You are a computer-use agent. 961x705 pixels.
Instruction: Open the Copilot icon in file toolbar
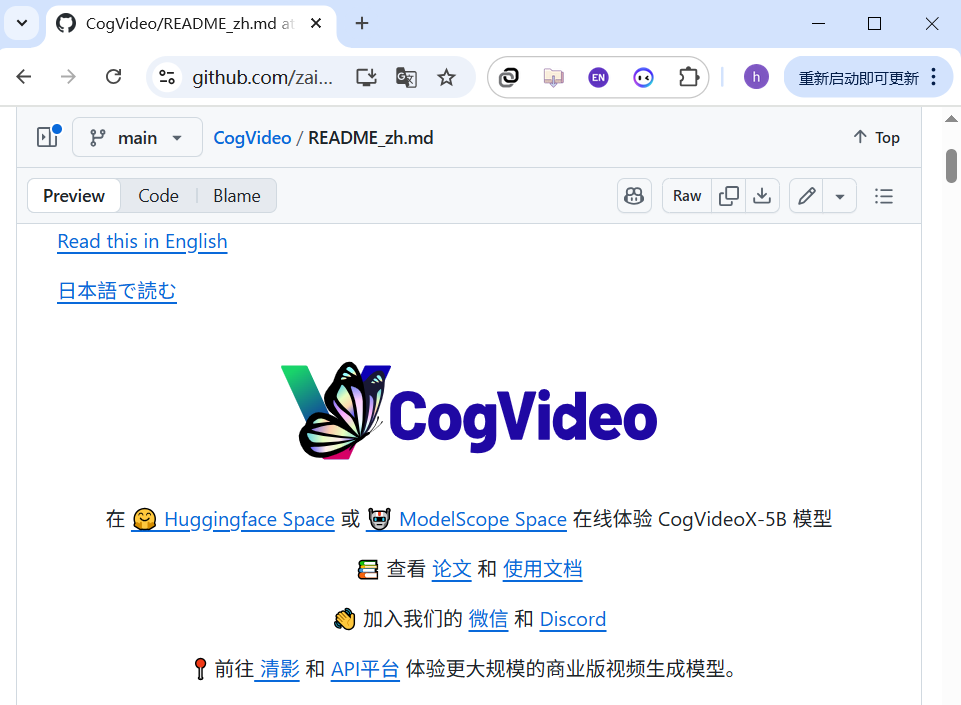pos(634,195)
